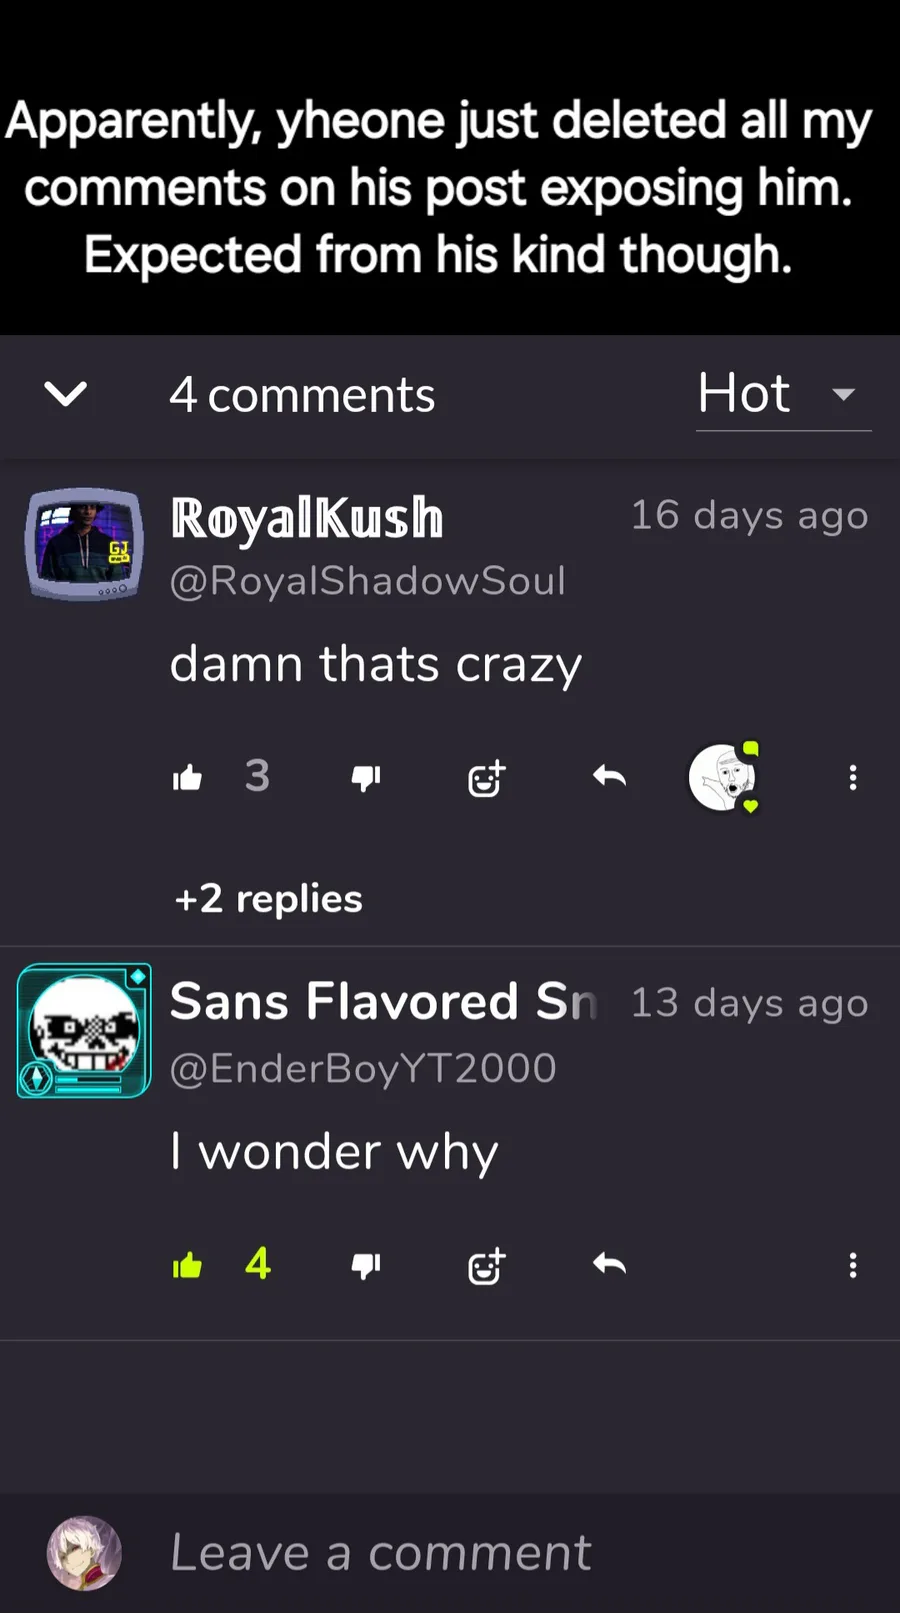Open RoyalKush's profile avatar
The width and height of the screenshot is (900, 1613).
point(84,544)
